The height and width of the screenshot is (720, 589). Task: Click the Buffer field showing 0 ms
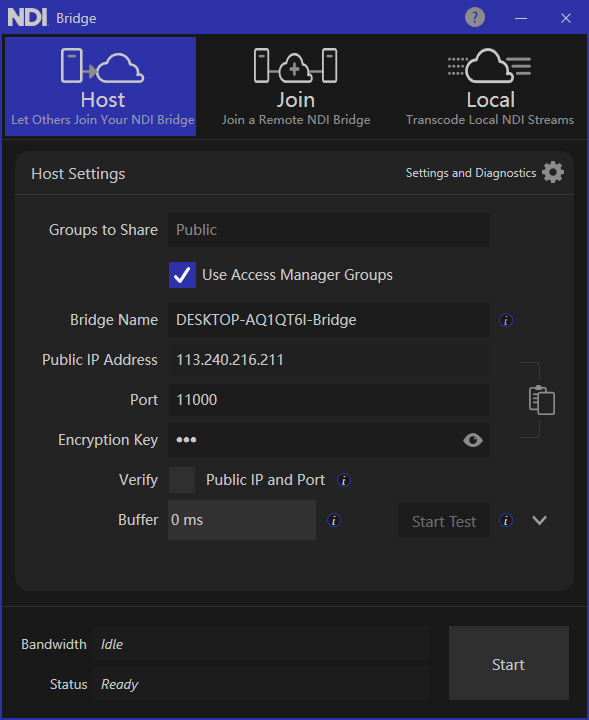[242, 520]
